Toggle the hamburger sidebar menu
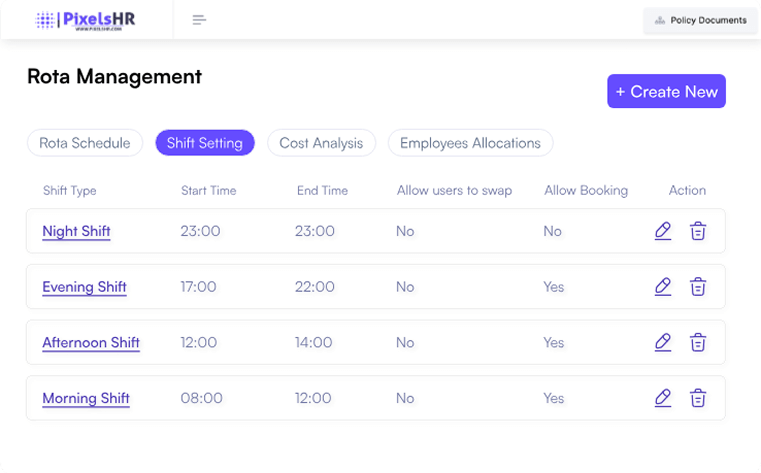The height and width of the screenshot is (473, 761). click(199, 20)
